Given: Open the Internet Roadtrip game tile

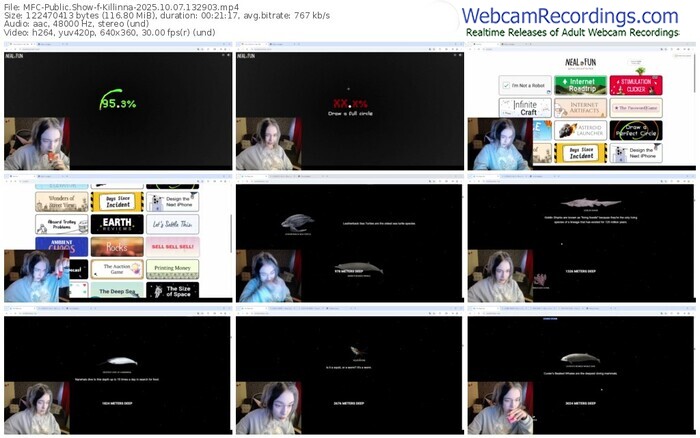Looking at the screenshot, I should [580, 85].
